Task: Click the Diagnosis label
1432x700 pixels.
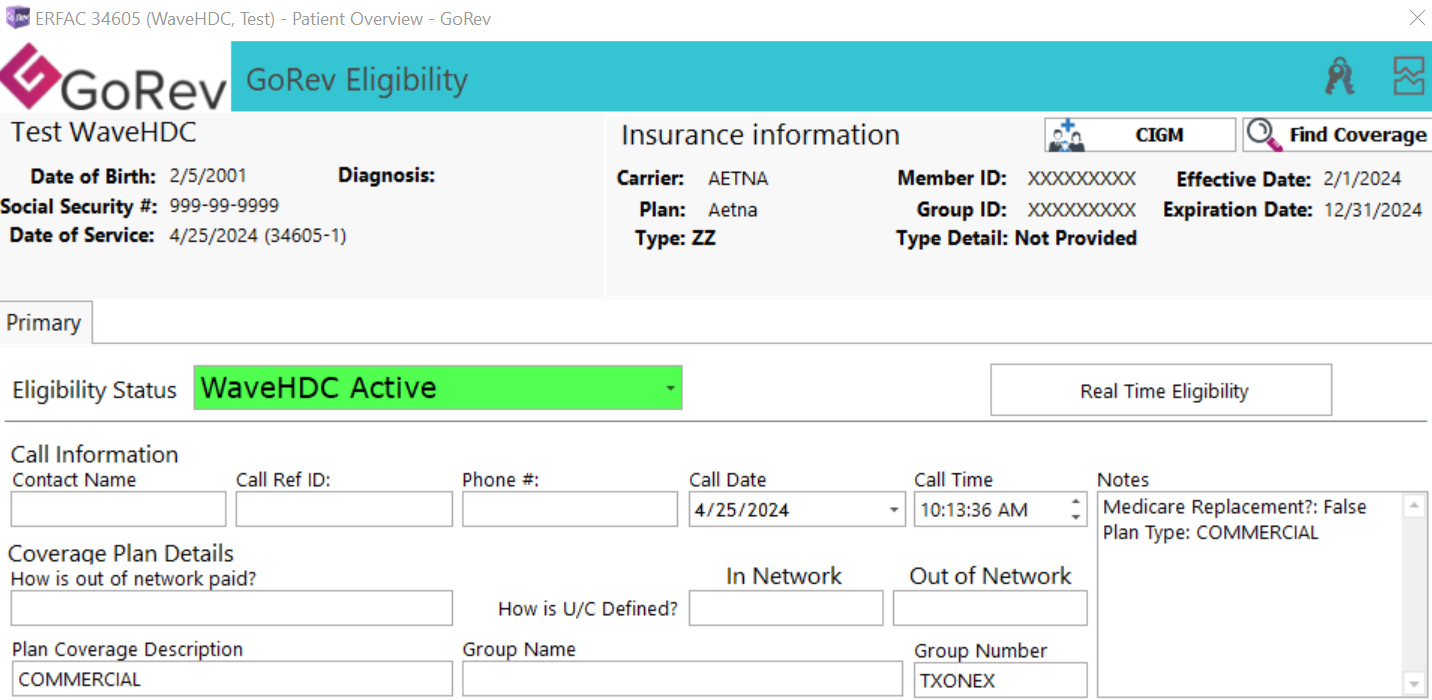Action: 387,176
